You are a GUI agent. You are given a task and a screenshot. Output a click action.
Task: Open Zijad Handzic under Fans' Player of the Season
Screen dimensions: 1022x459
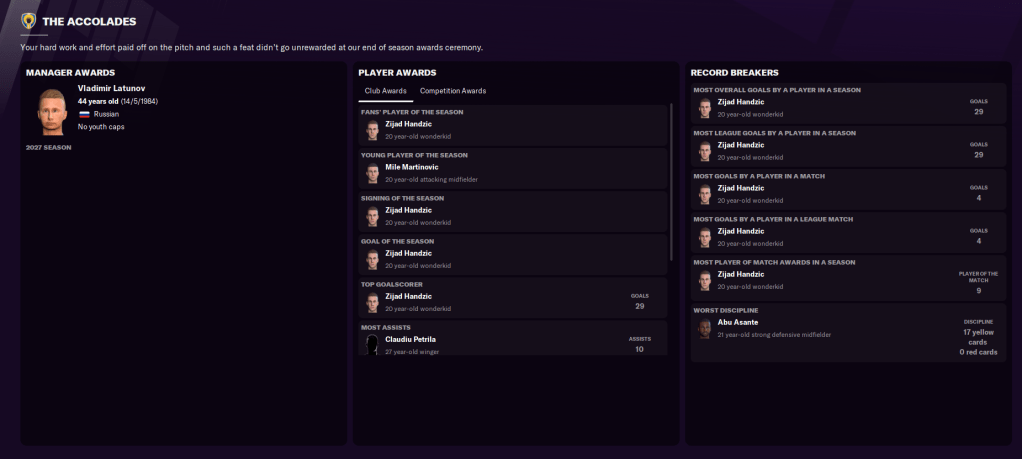(408, 124)
